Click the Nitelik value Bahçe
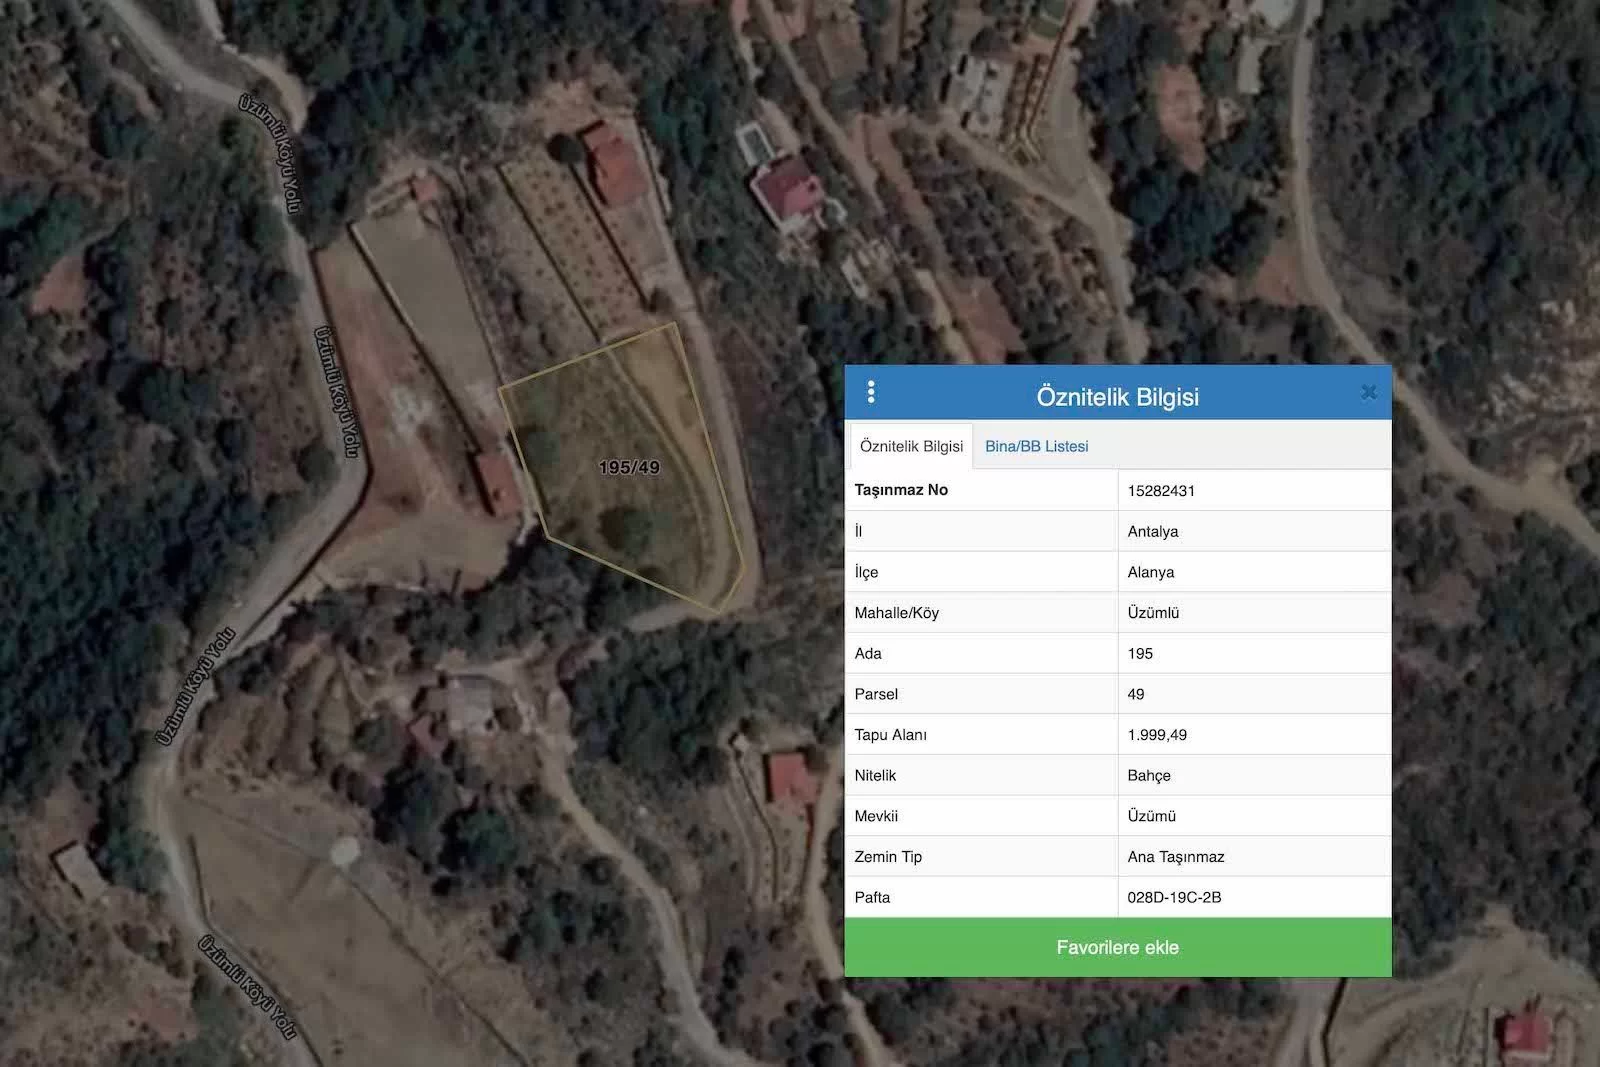This screenshot has height=1067, width=1600. [1149, 776]
